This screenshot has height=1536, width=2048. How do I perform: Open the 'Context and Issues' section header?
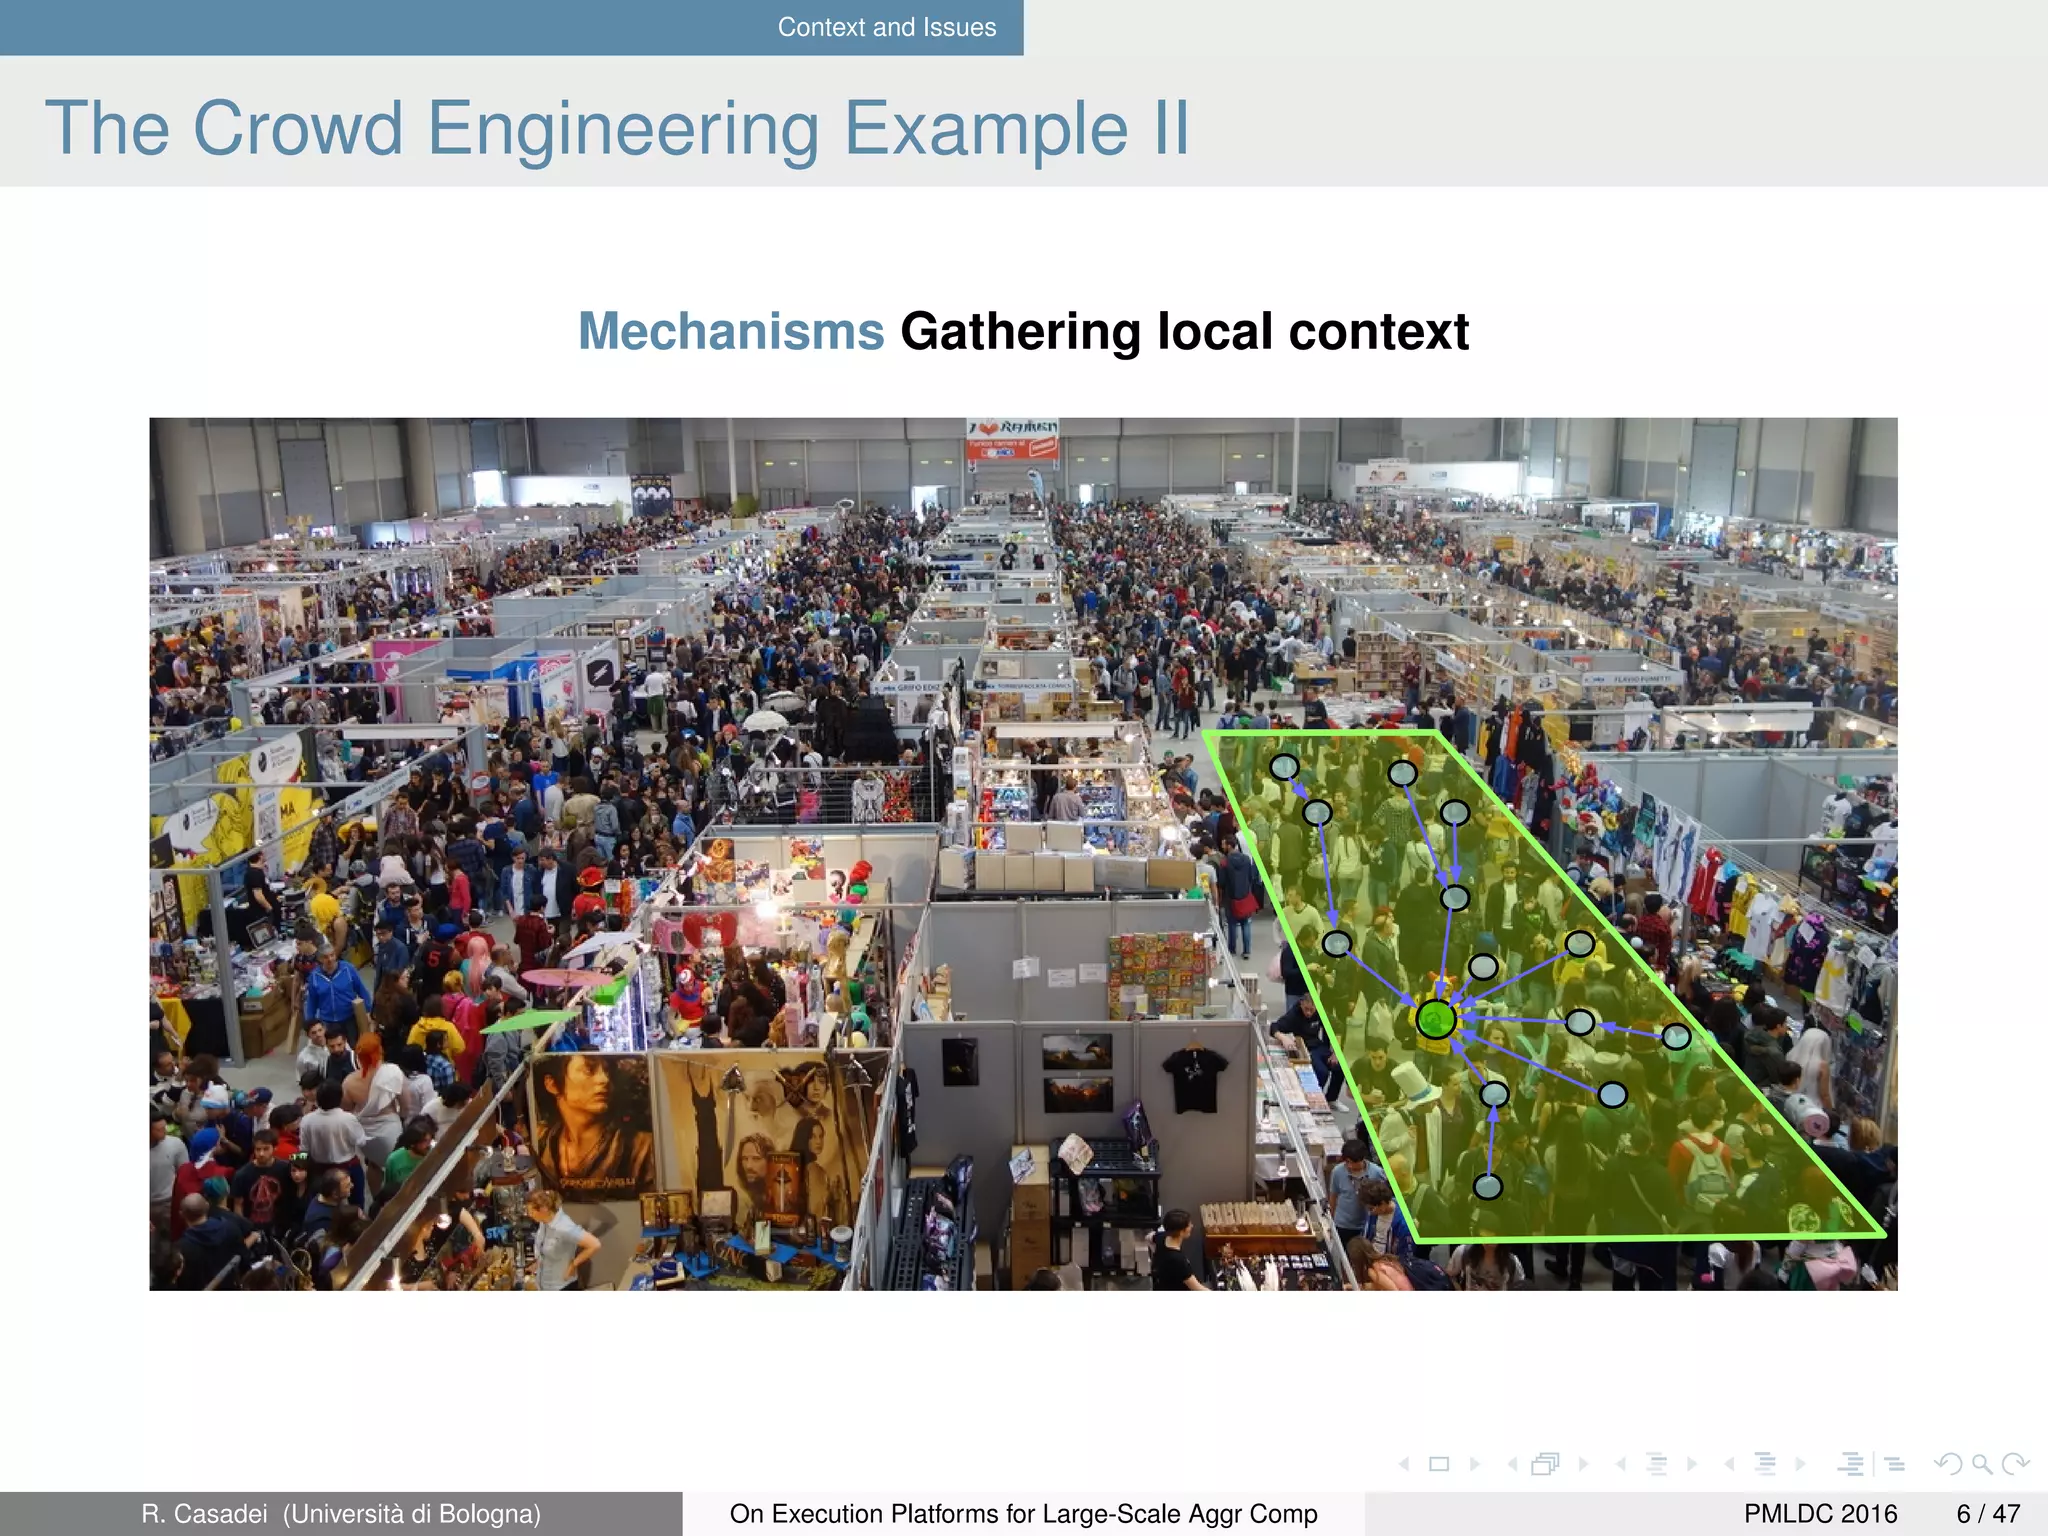click(x=887, y=27)
